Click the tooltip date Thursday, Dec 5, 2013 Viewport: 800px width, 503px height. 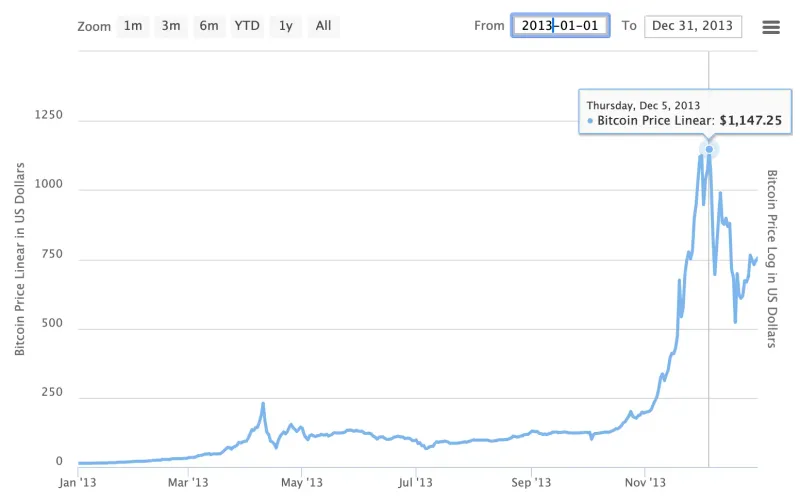[643, 106]
